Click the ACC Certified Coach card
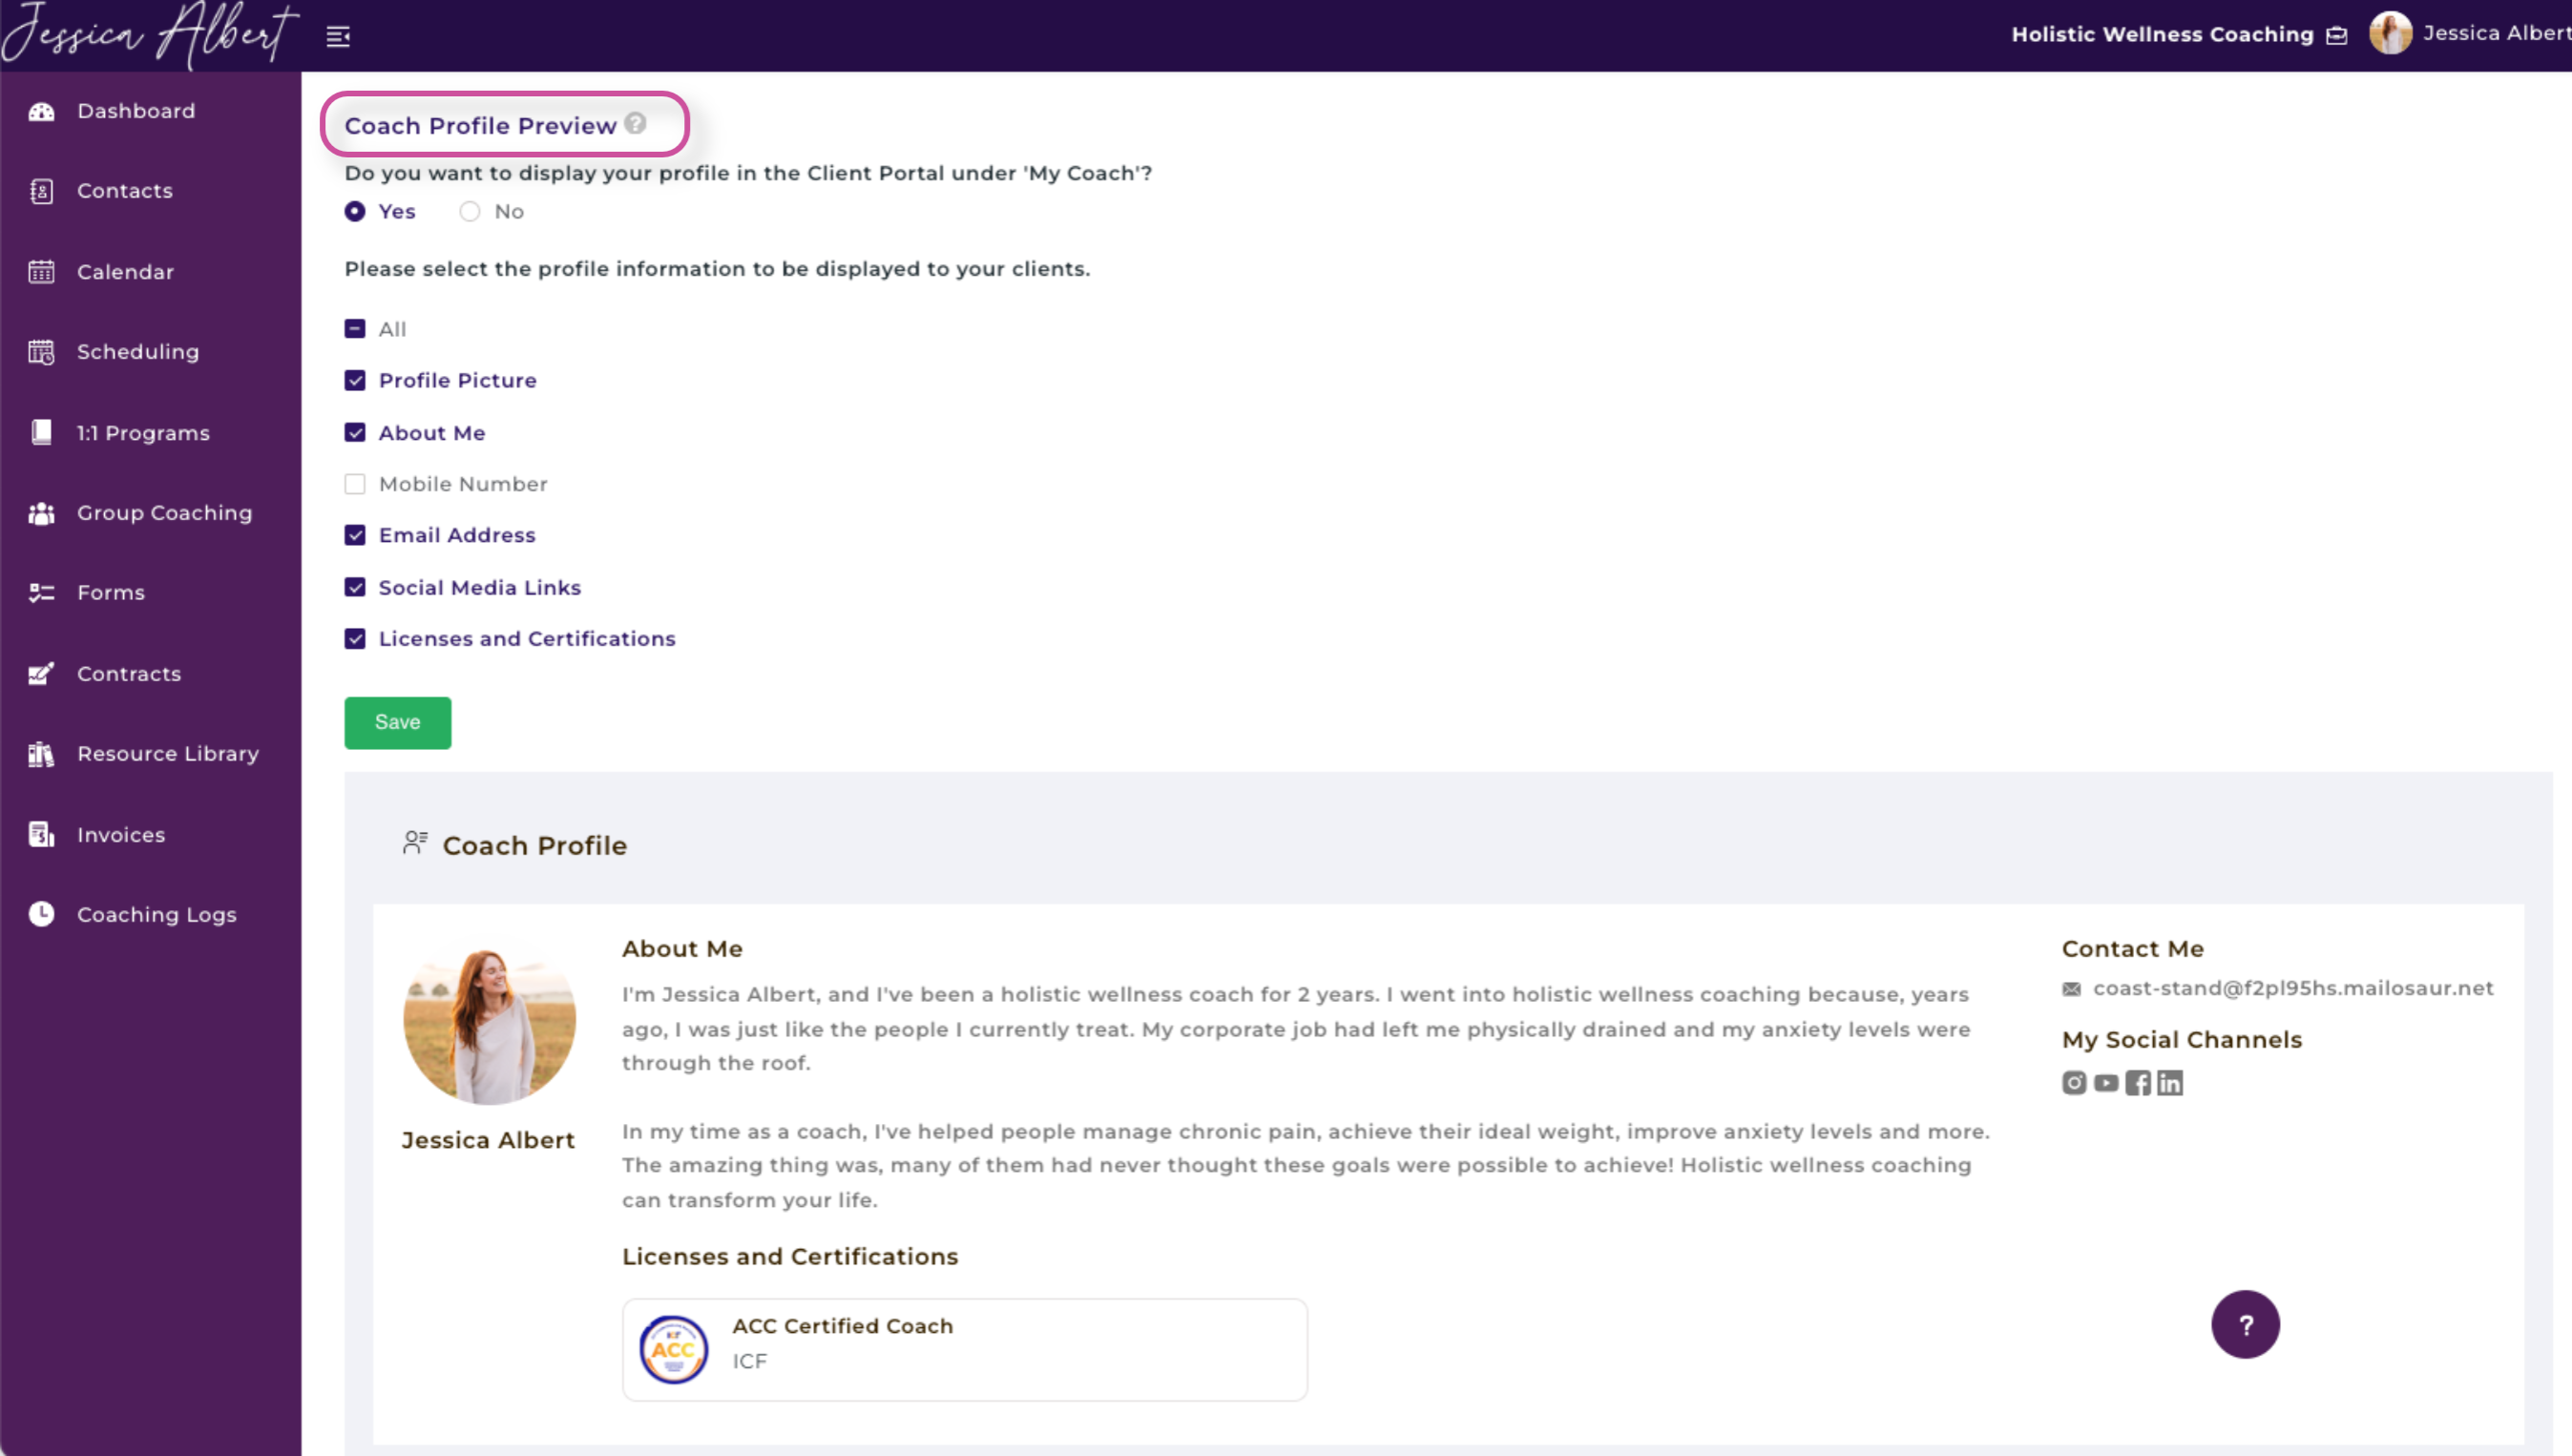2572x1456 pixels. coord(965,1350)
